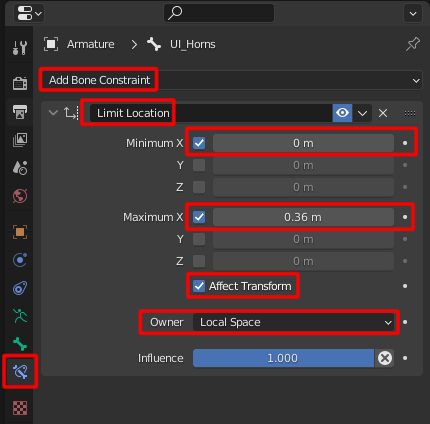Open the Add Bone Constraint dropdown
This screenshot has height=424, width=430.
click(232, 80)
